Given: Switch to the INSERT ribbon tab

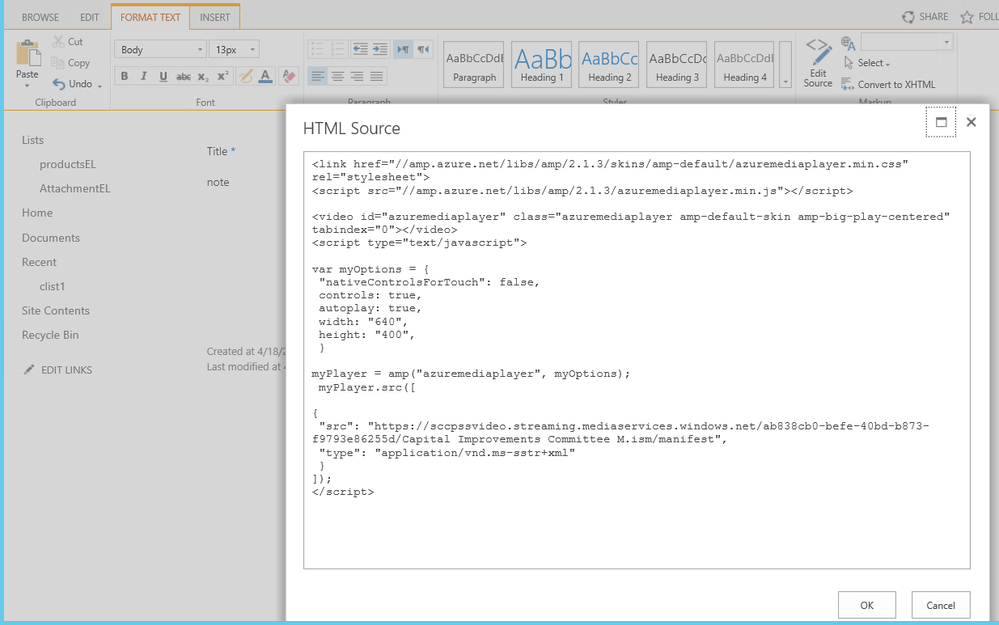Looking at the screenshot, I should point(214,17).
